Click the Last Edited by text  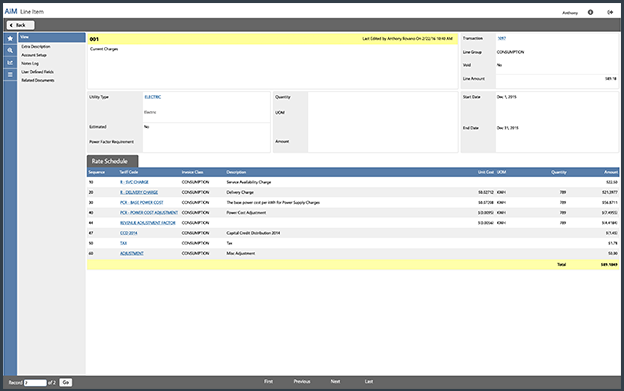(408, 39)
